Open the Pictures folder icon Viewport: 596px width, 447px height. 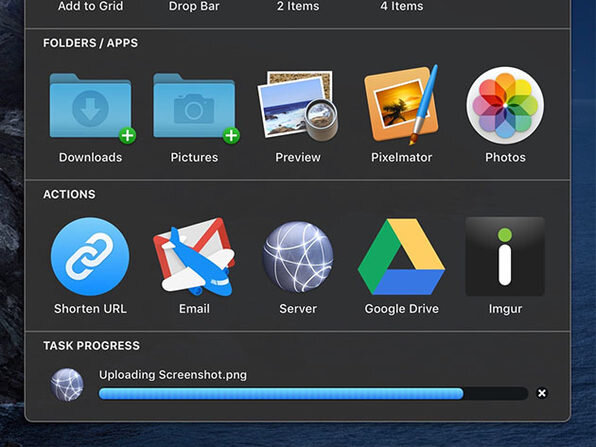click(194, 105)
